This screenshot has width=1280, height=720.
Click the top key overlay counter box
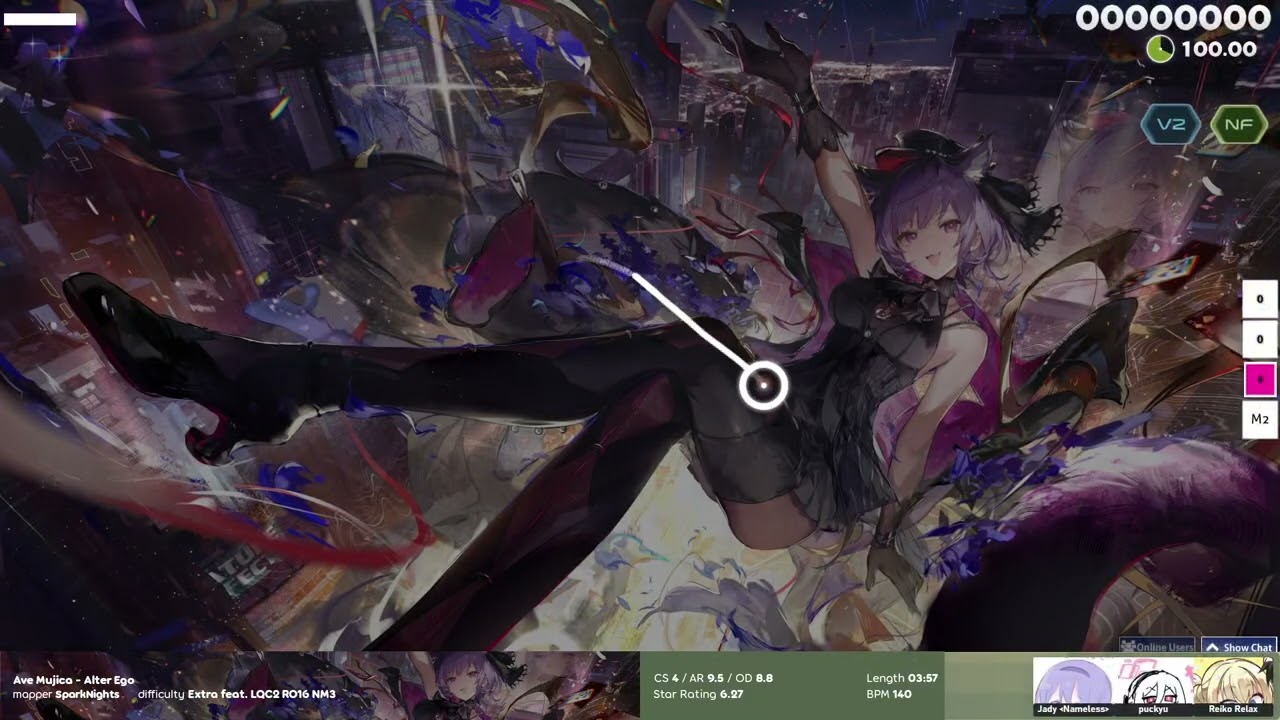pyautogui.click(x=1259, y=299)
